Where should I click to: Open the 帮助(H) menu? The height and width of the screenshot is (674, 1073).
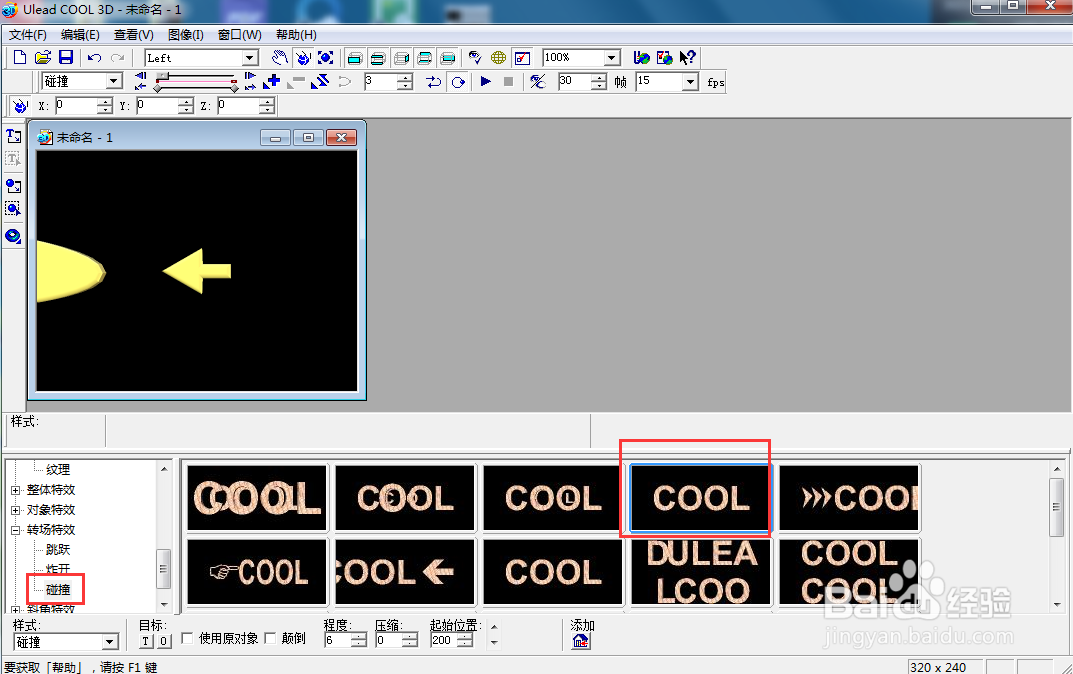[296, 35]
